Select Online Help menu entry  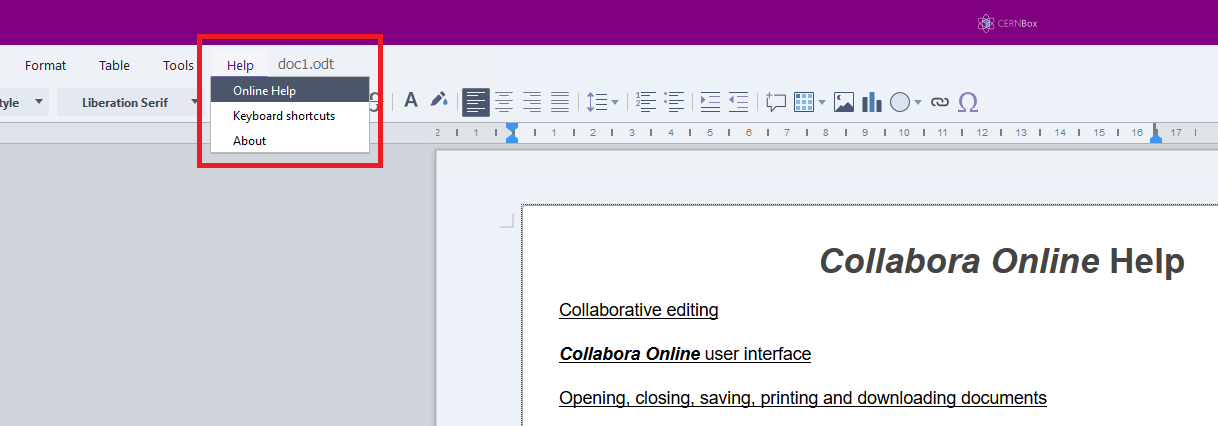click(290, 90)
